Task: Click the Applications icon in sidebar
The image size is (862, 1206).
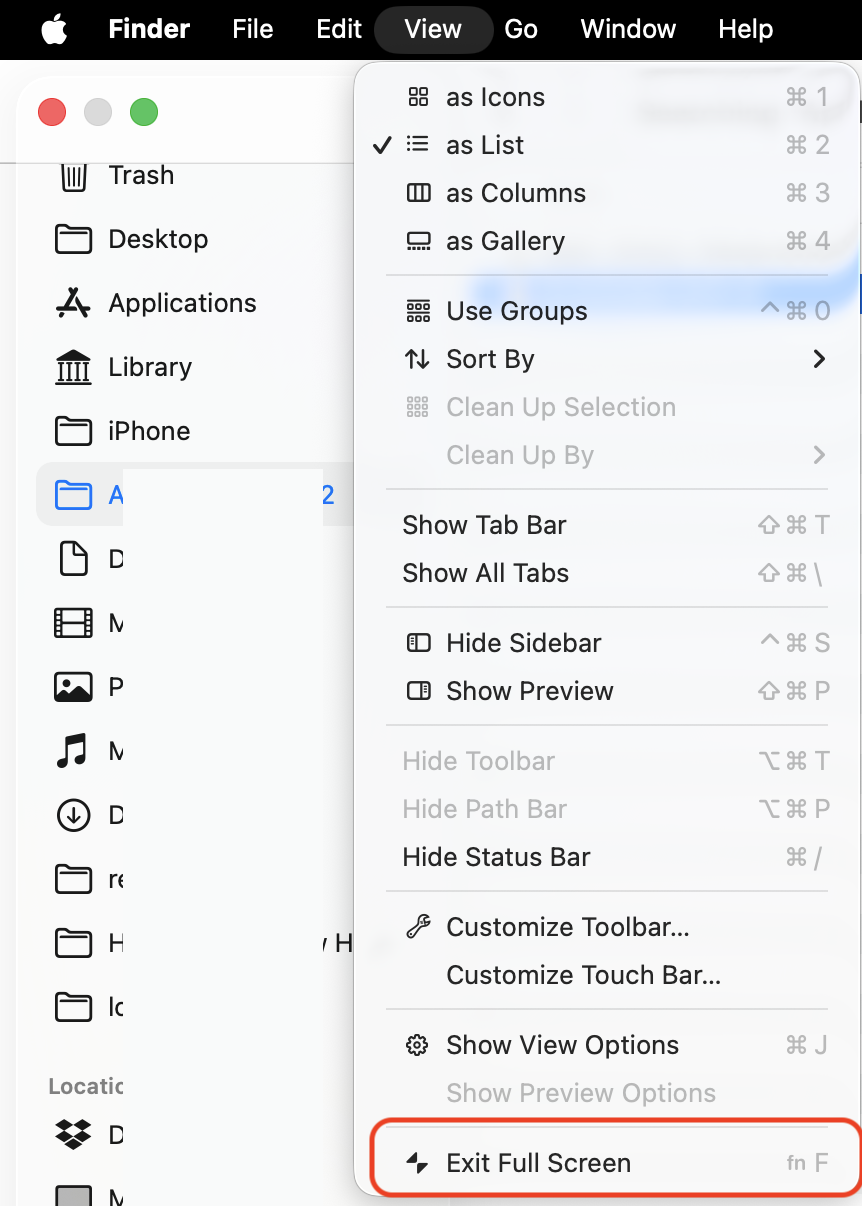Action: click(73, 303)
